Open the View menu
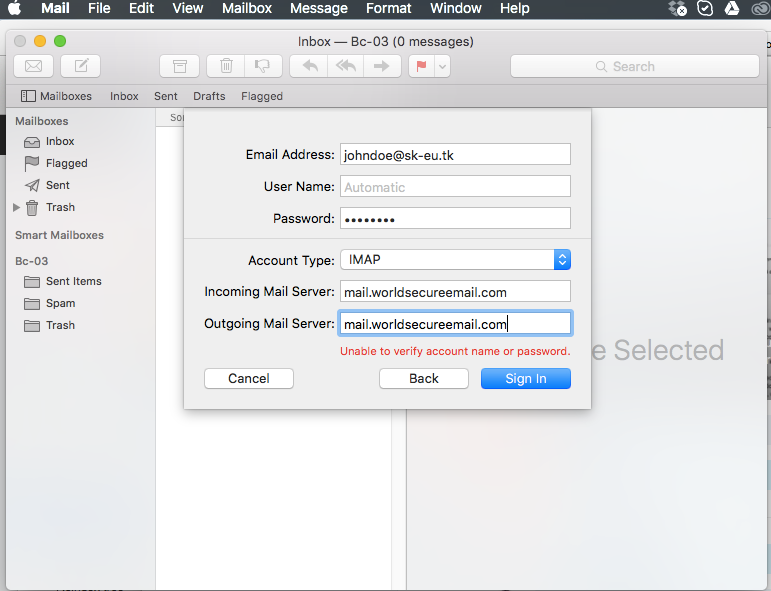 (x=187, y=8)
